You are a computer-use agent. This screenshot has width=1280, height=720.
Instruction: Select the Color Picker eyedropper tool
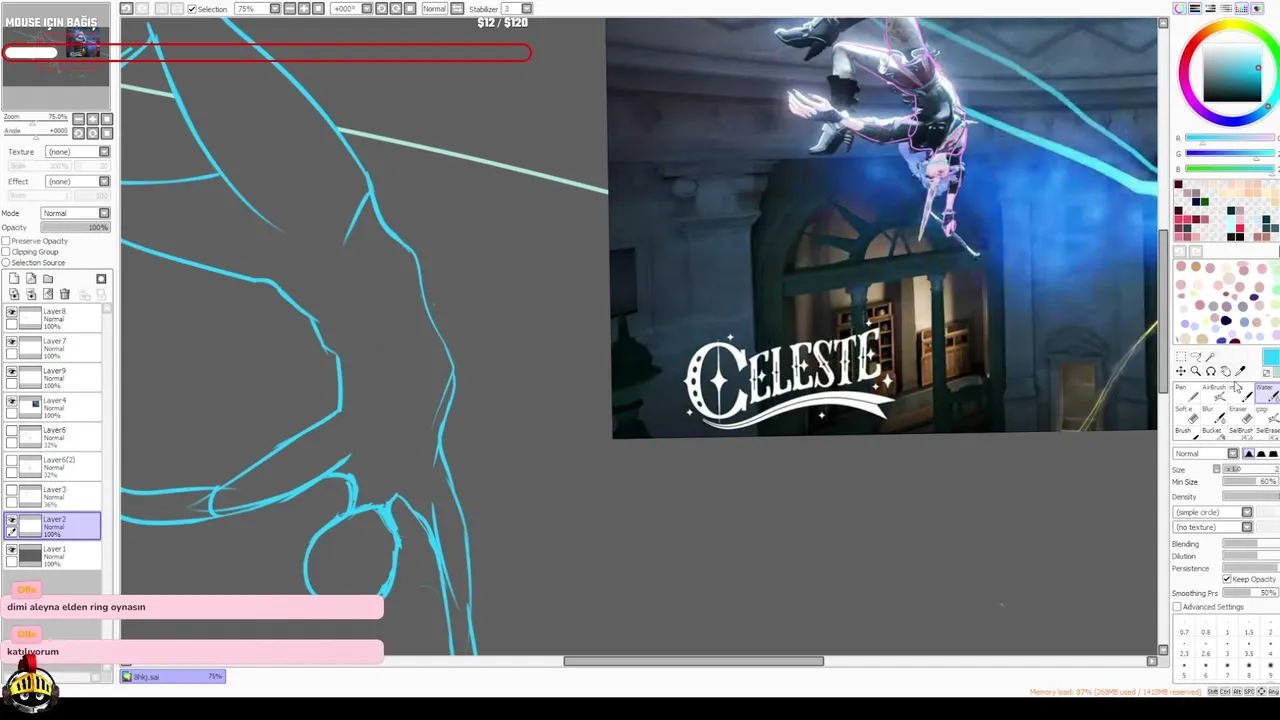1240,372
